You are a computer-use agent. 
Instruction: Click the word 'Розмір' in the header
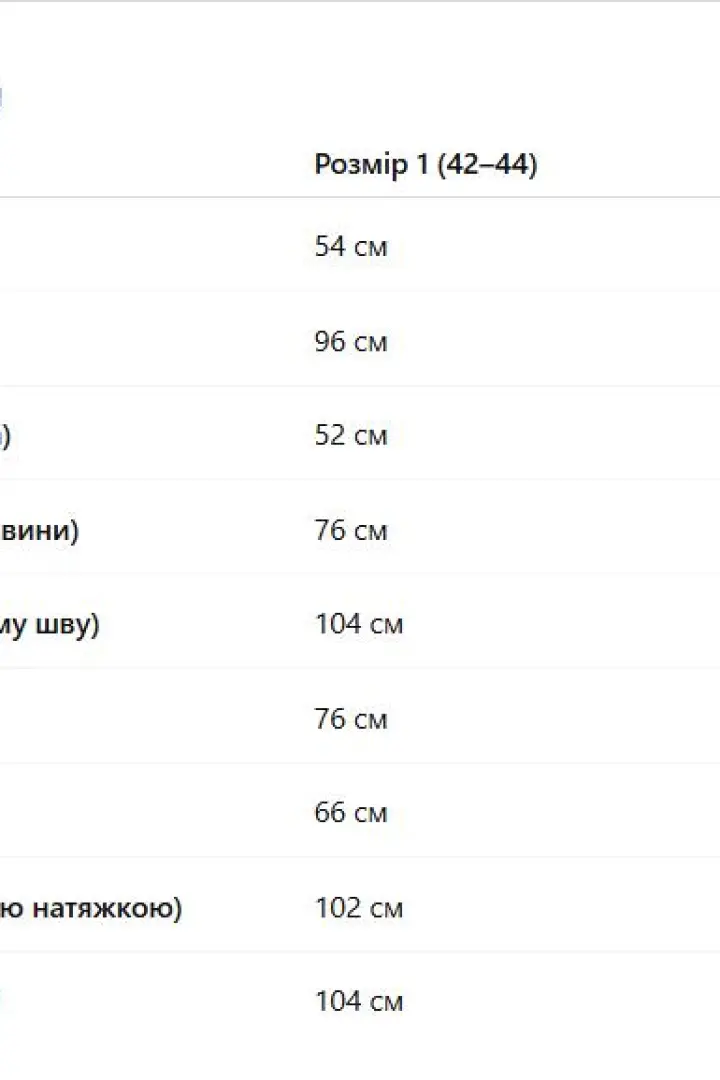tap(361, 165)
